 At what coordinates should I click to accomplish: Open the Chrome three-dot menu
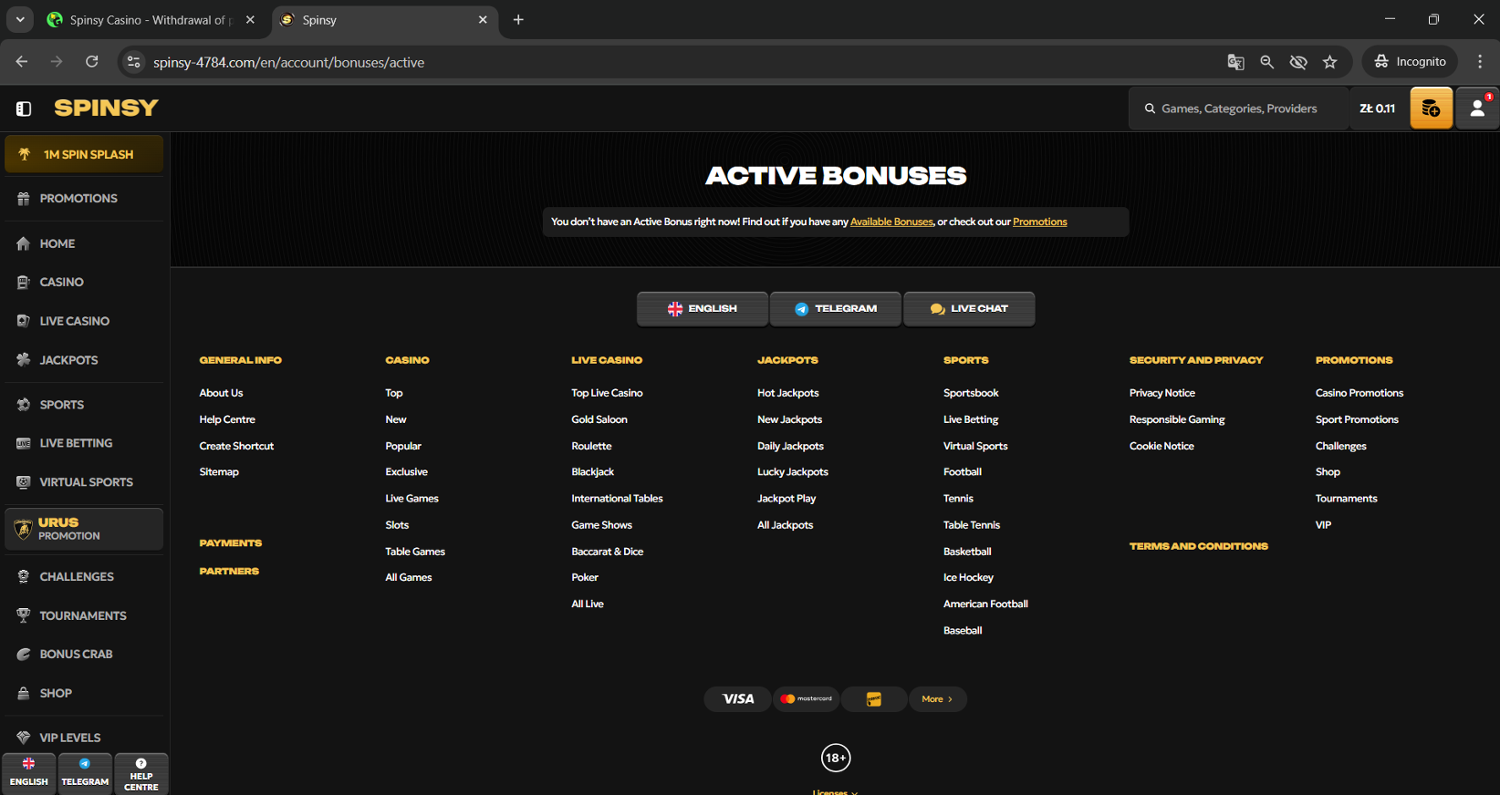pyautogui.click(x=1479, y=62)
